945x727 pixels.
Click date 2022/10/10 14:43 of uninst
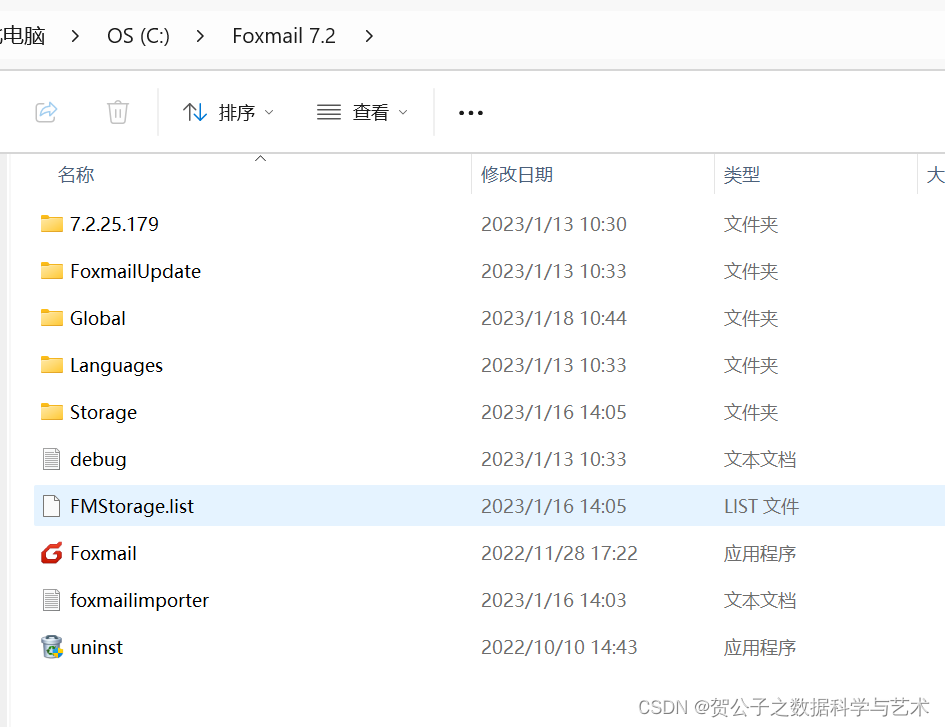pos(559,647)
